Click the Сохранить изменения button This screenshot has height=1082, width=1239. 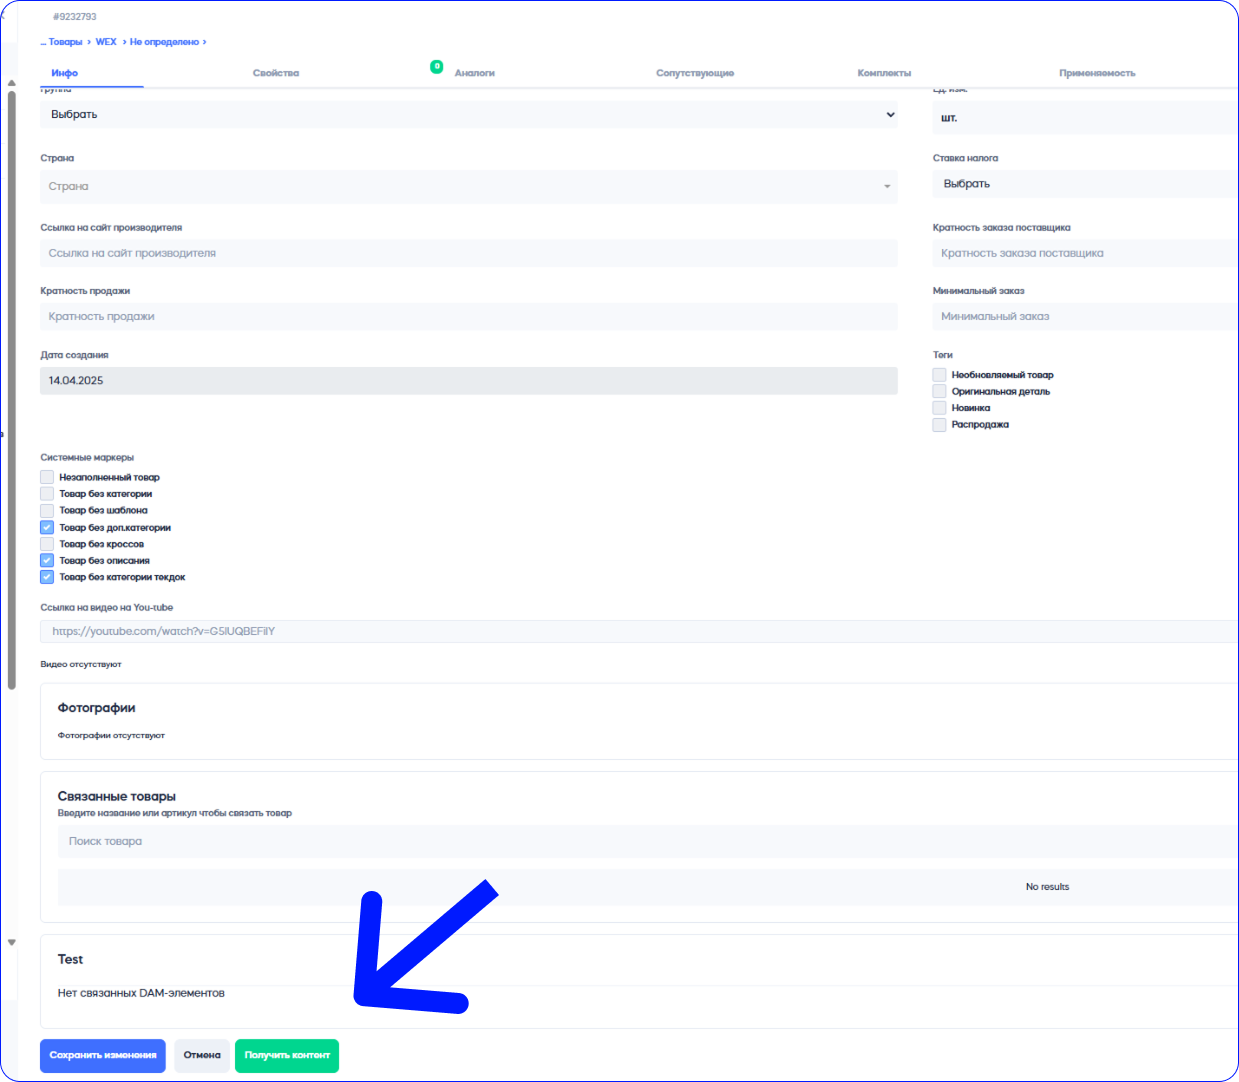click(x=103, y=1056)
